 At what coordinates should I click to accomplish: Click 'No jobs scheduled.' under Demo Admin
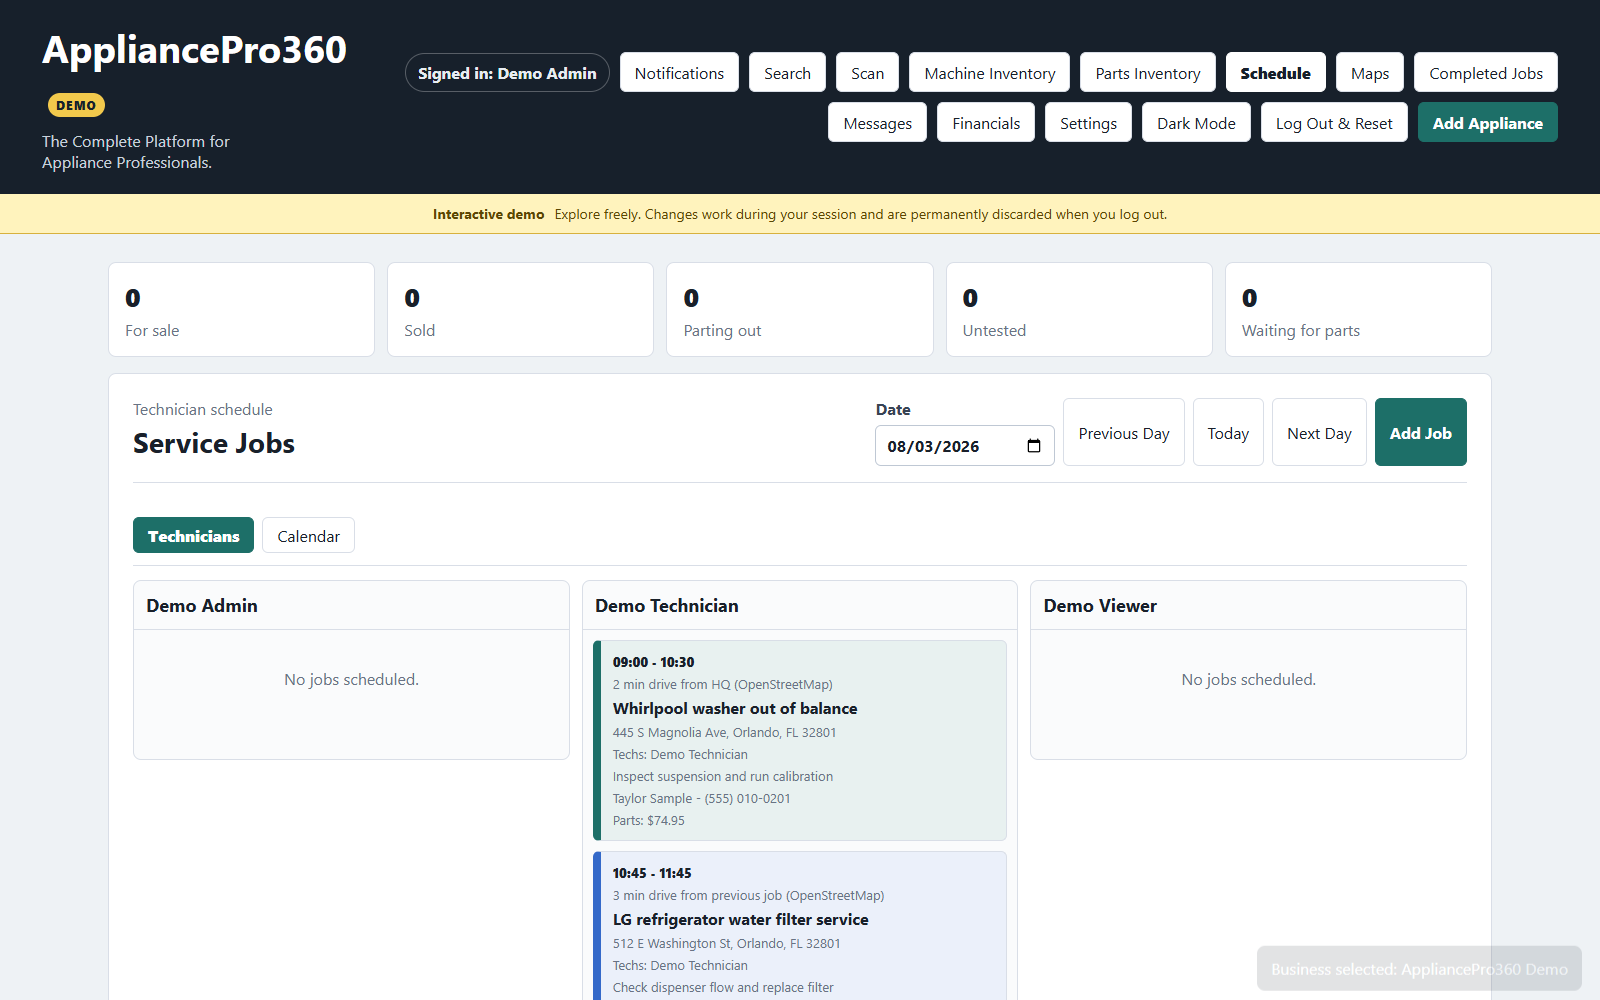(351, 679)
